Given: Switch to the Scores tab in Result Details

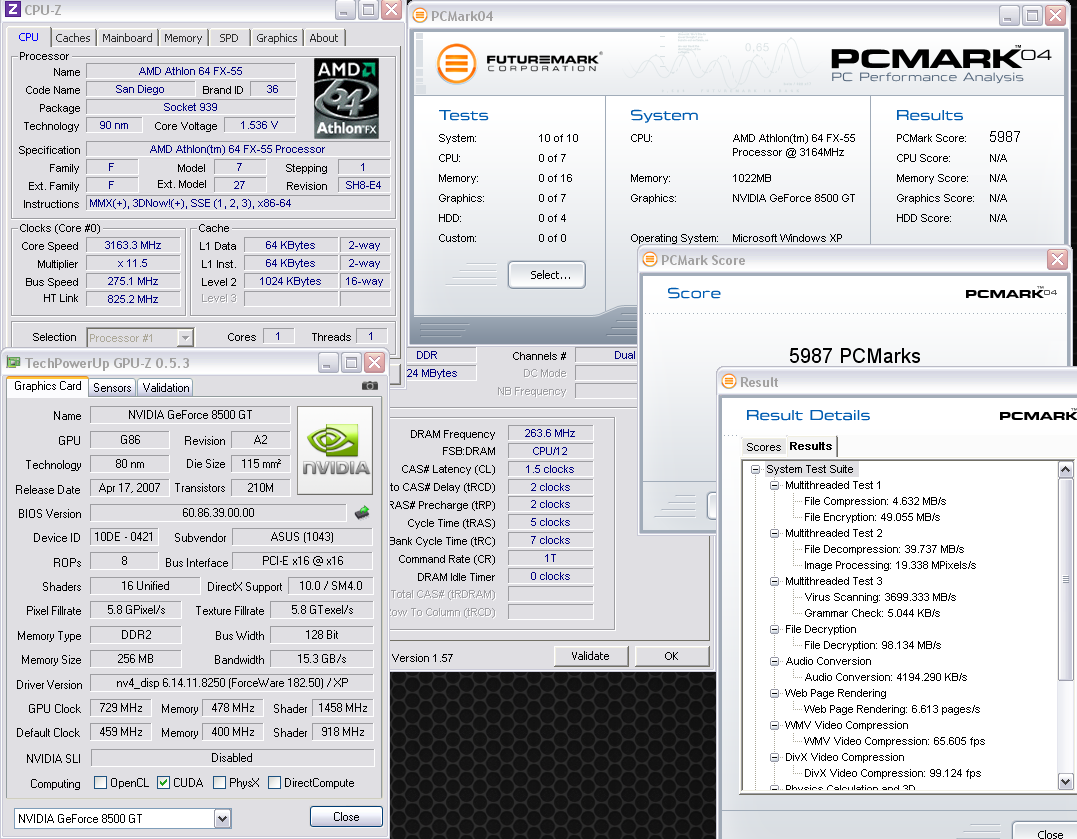Looking at the screenshot, I should [763, 447].
